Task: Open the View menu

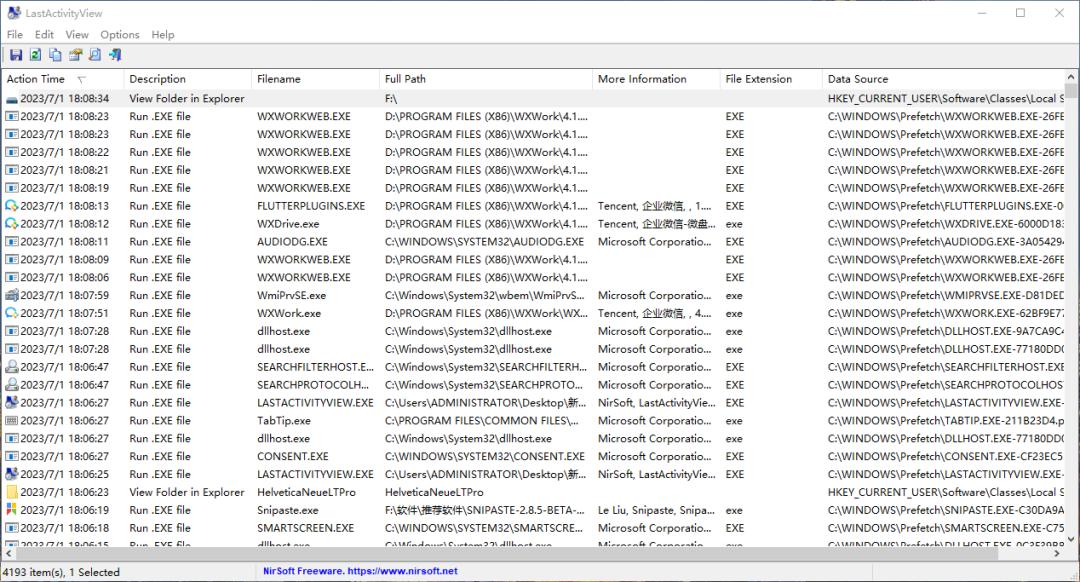Action: (x=77, y=34)
